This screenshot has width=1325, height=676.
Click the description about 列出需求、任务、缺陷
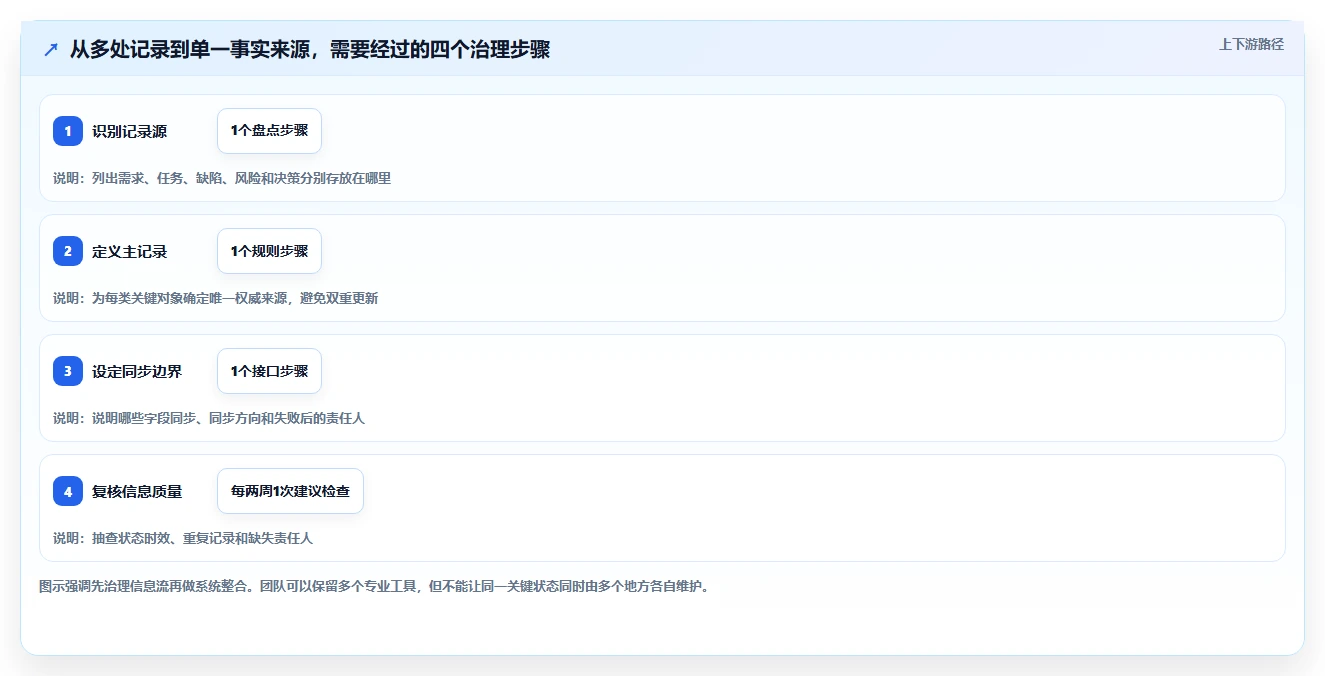[222, 178]
